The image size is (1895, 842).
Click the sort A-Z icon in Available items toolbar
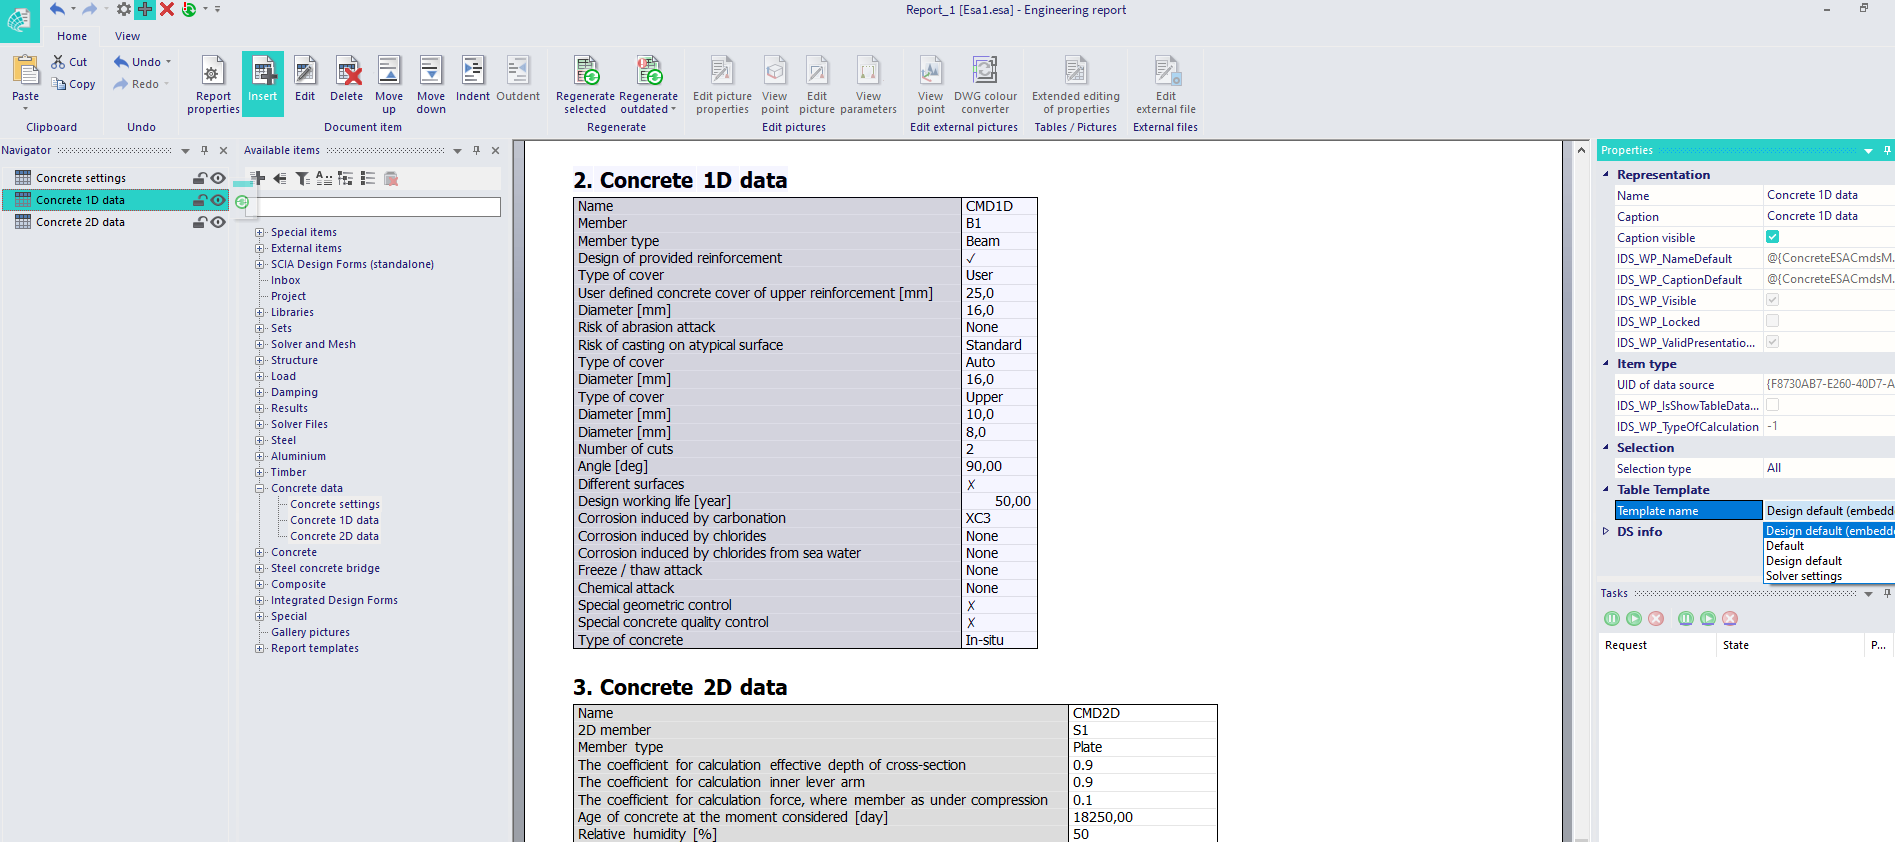pyautogui.click(x=324, y=178)
